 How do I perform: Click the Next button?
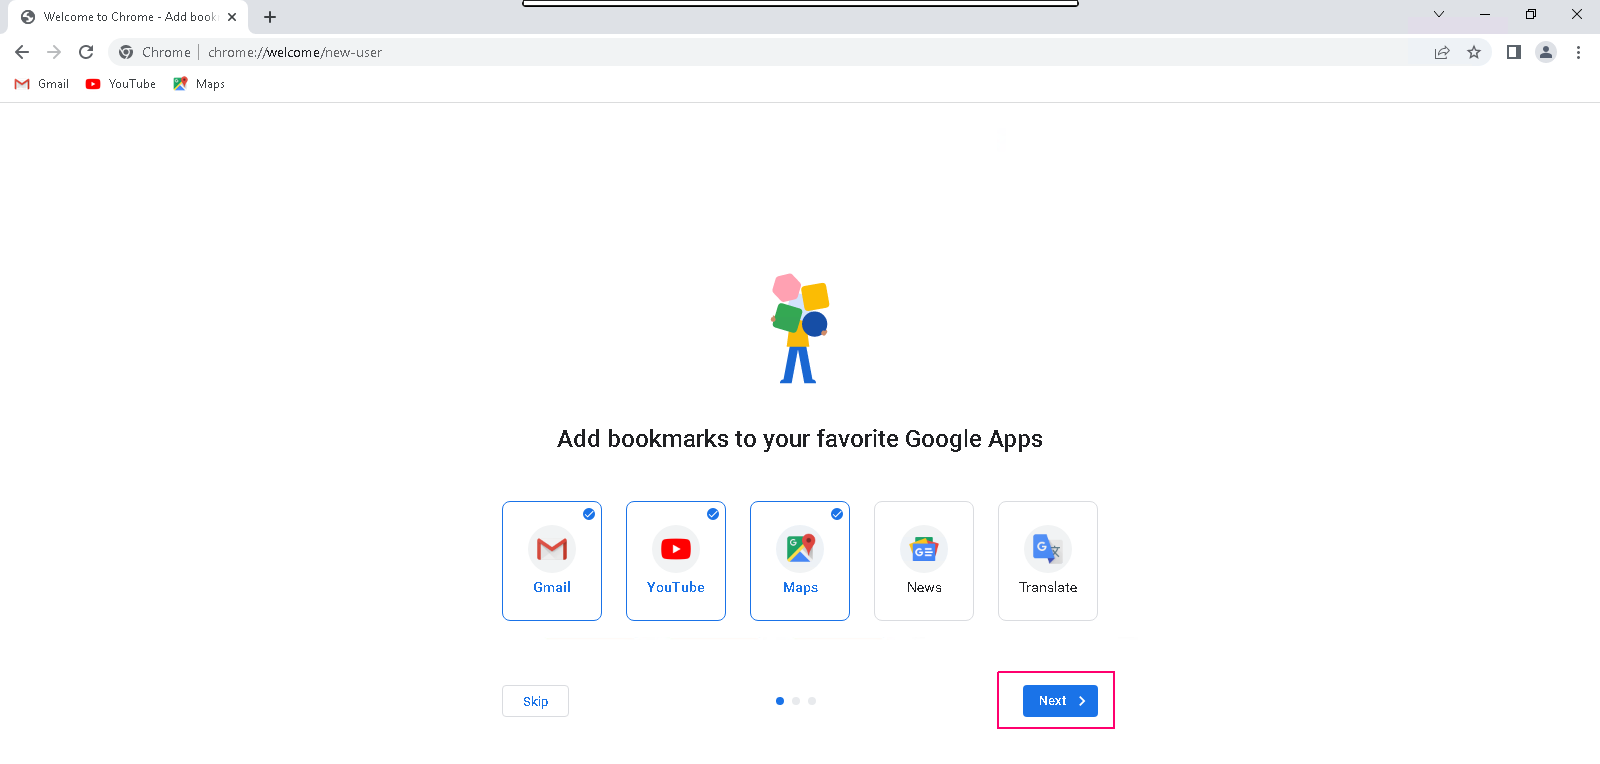pyautogui.click(x=1060, y=701)
